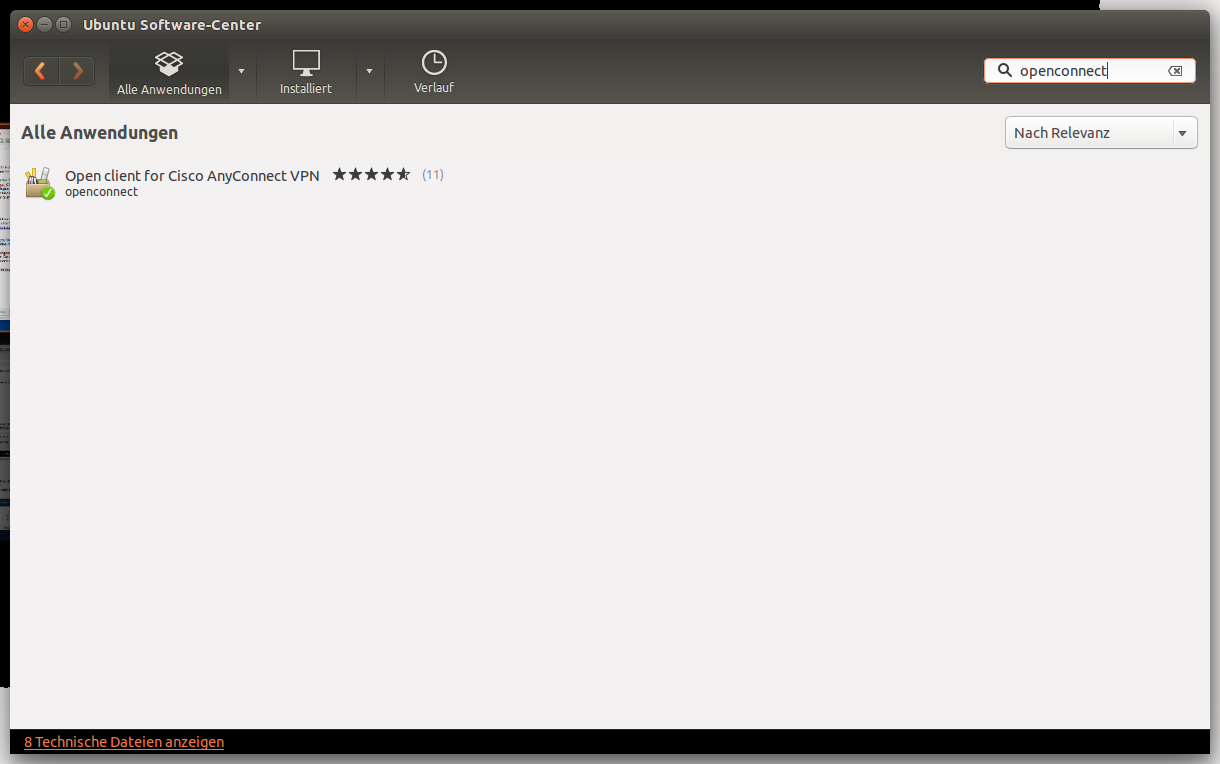1220x764 pixels.
Task: Click the (11) review count
Action: point(432,175)
